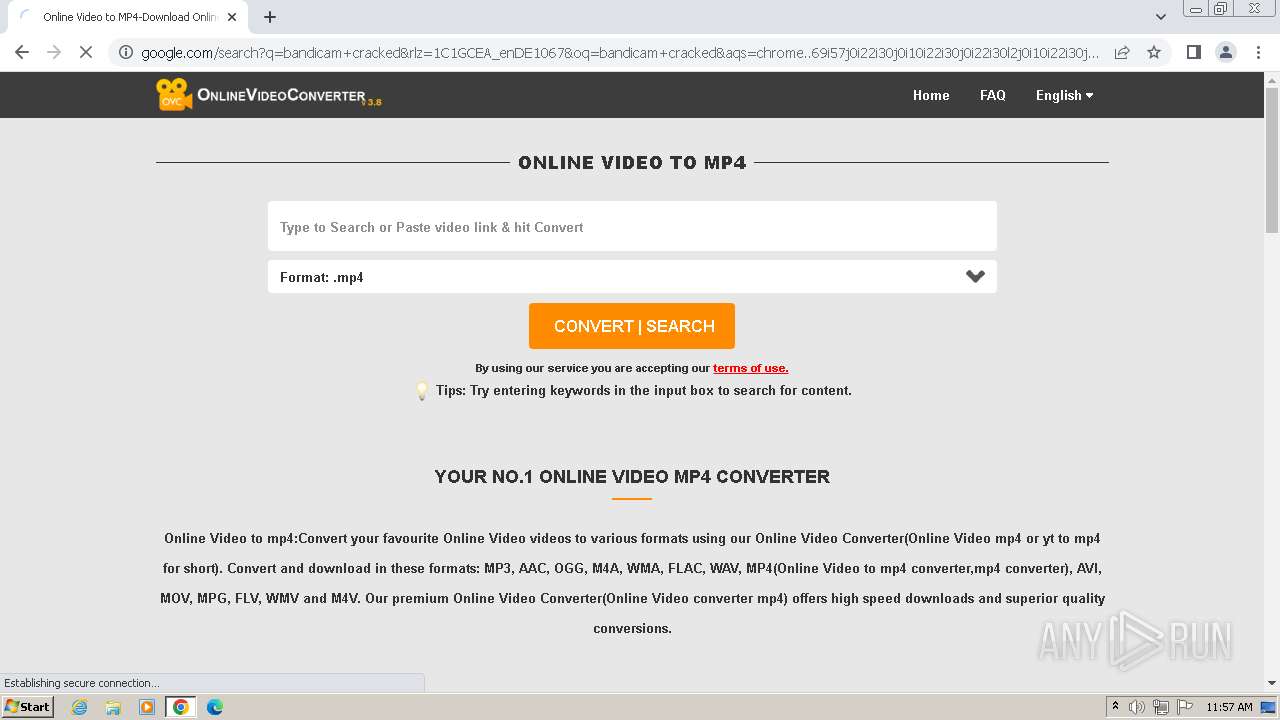Click the browser forward arrow
1280x720 pixels.
54,52
